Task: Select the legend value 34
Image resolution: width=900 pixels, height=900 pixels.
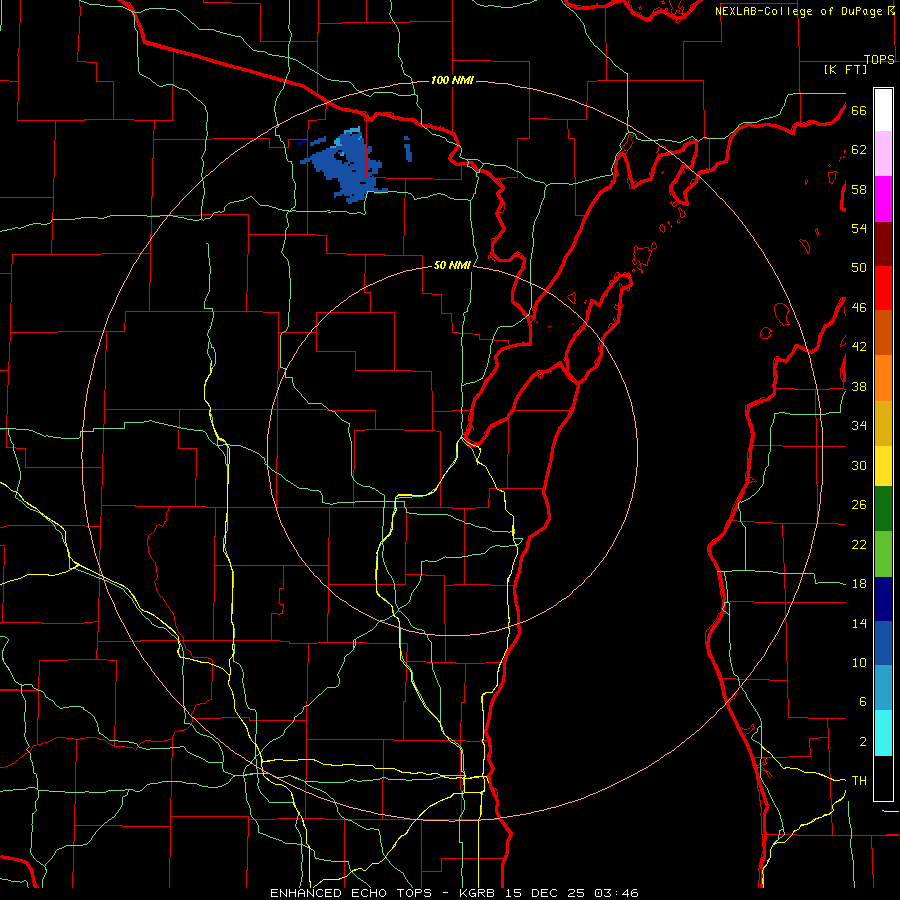Action: [859, 426]
